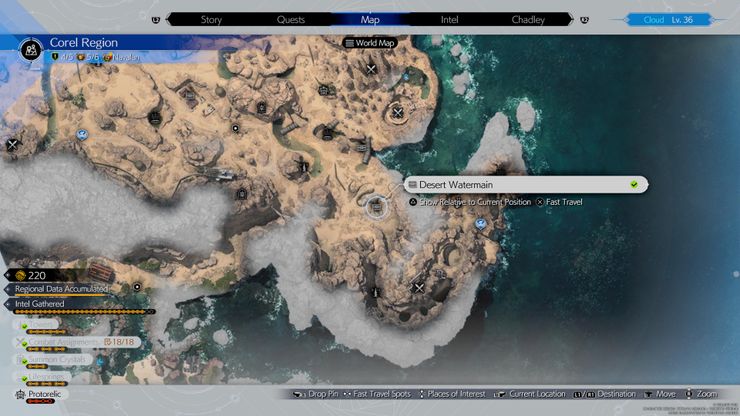This screenshot has height=416, width=740.
Task: Toggle the Combat Assignments category
Action: (x=78, y=343)
